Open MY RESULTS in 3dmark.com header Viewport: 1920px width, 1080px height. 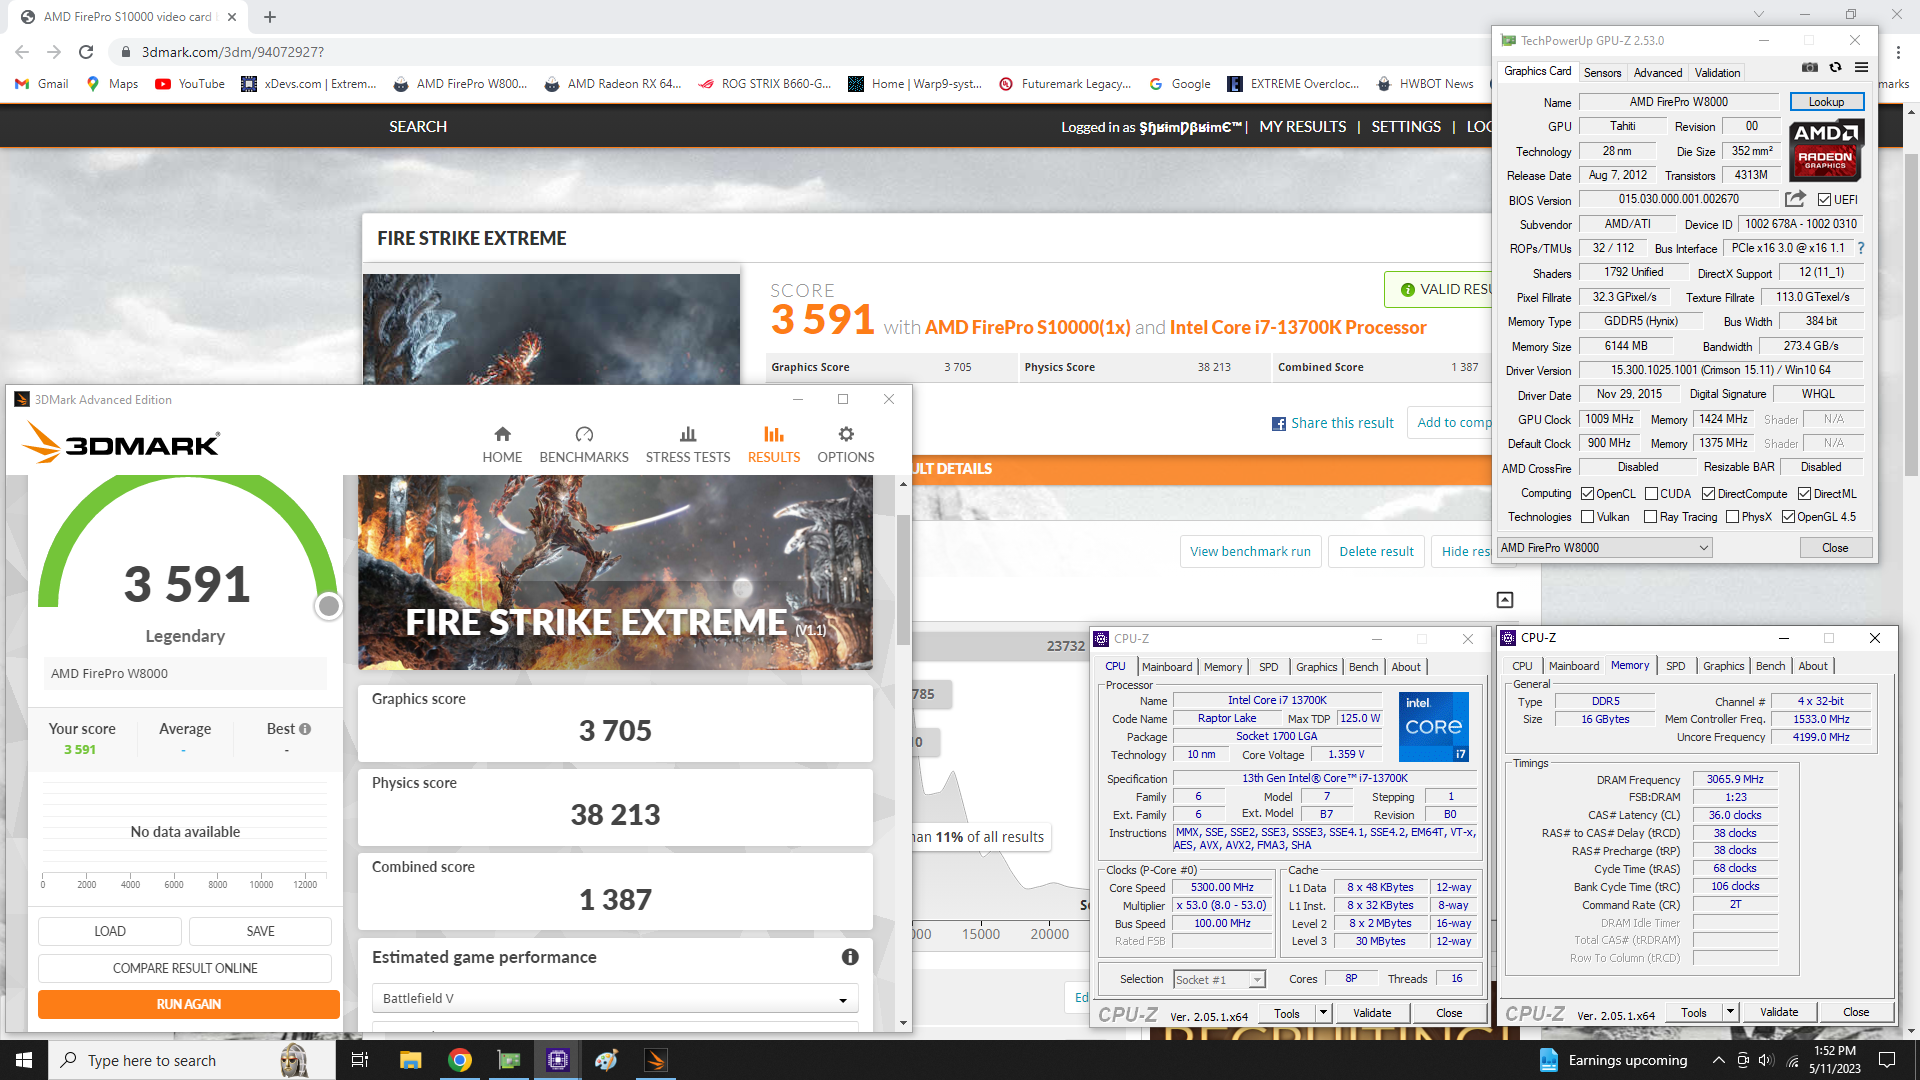1303,127
